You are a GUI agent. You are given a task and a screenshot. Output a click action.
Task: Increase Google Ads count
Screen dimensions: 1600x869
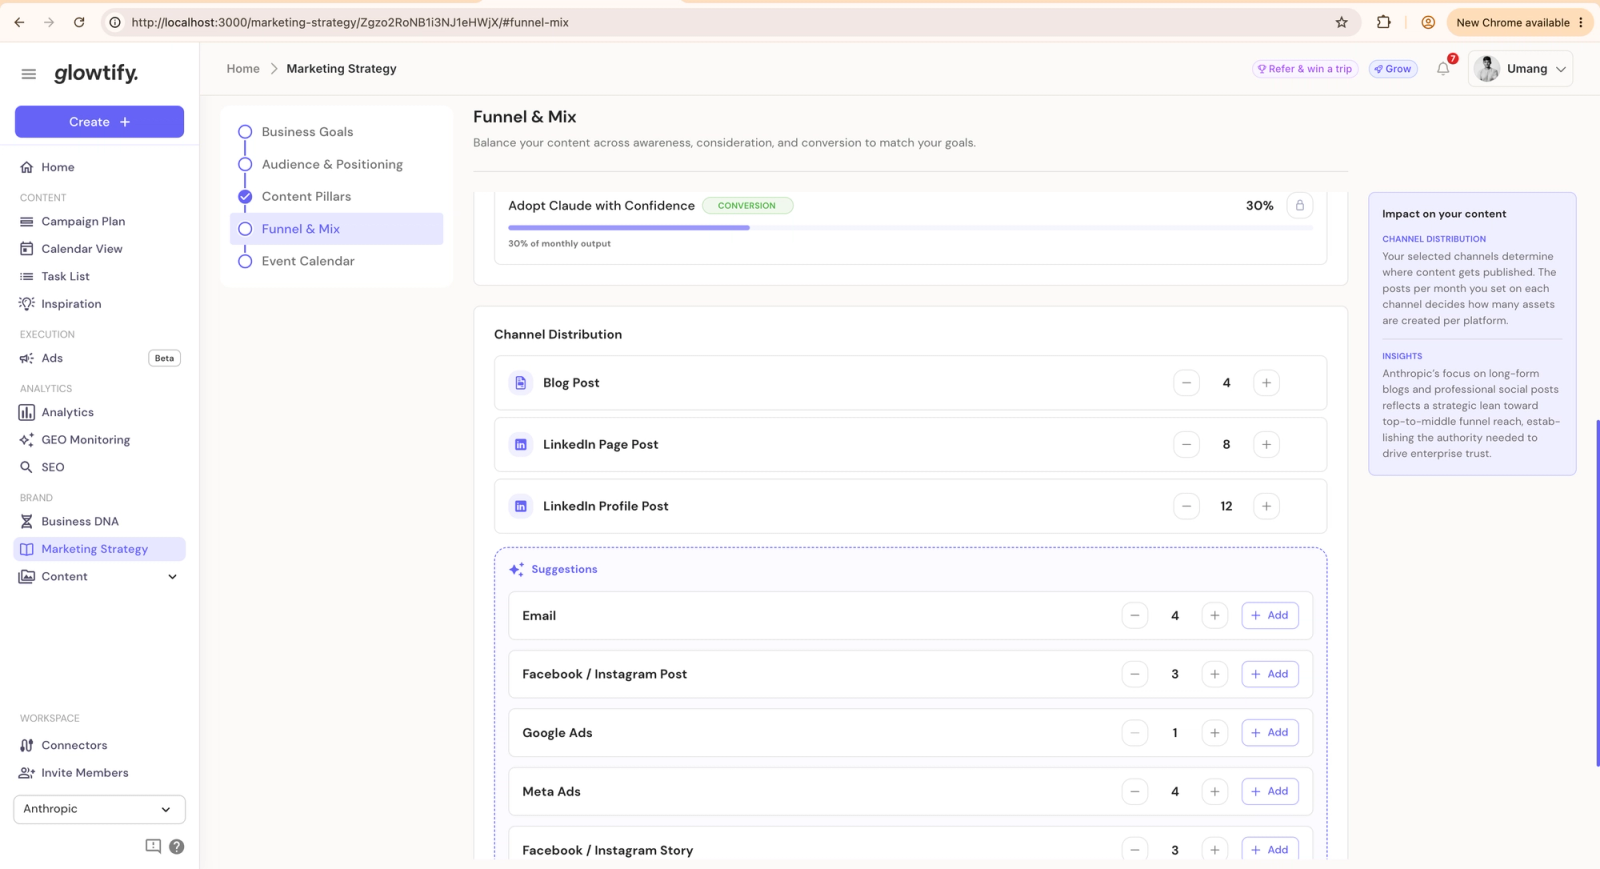[1214, 733]
